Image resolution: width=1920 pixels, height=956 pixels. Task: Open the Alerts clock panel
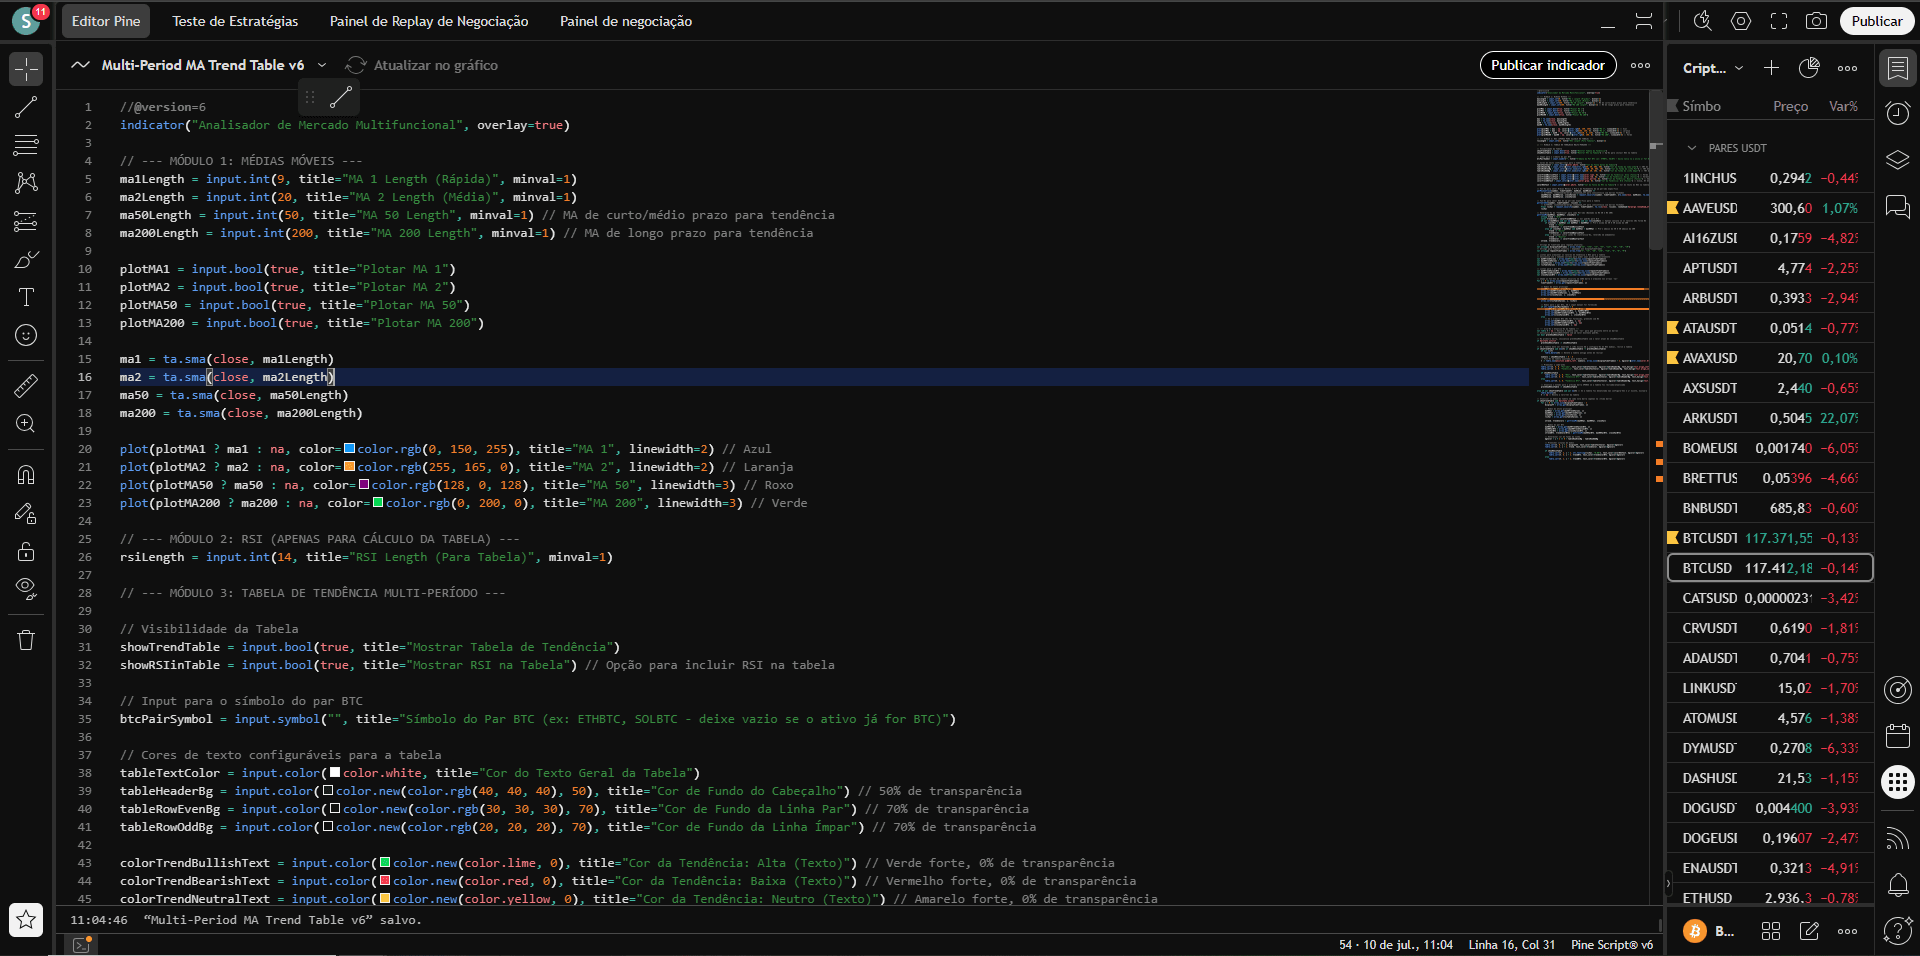[x=1898, y=113]
